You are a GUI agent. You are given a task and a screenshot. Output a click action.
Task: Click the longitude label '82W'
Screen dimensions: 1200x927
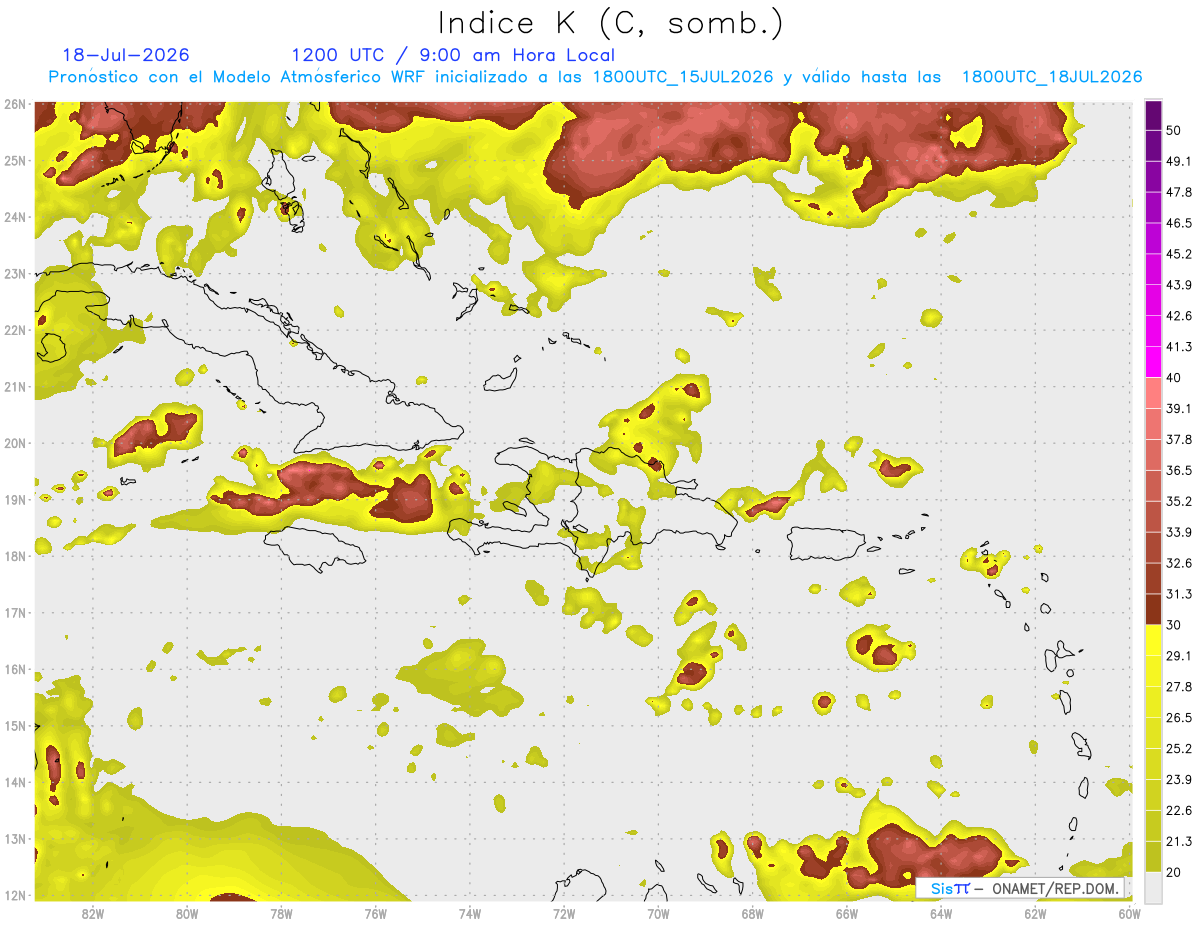tap(93, 913)
